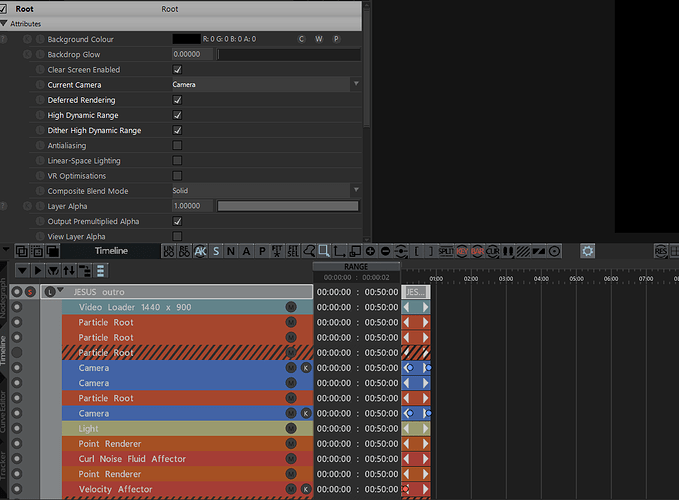679x500 pixels.
Task: Toggle the AK auto-key button
Action: tap(200, 251)
